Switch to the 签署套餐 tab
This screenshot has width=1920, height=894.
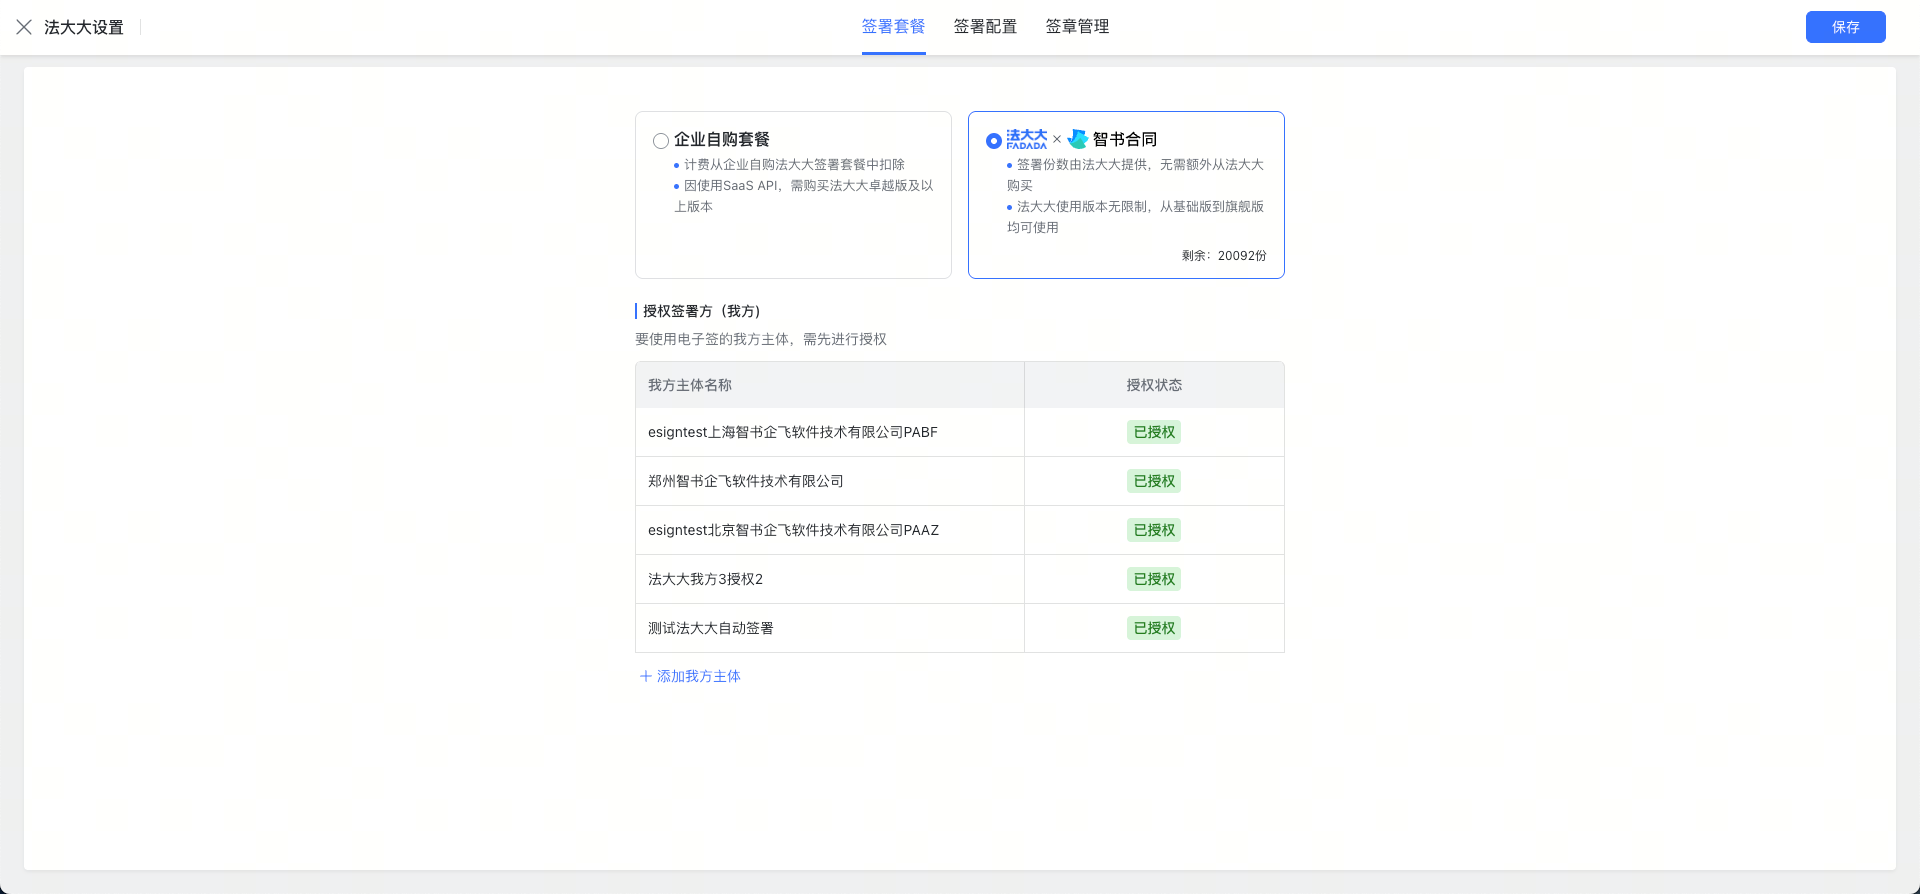point(893,27)
